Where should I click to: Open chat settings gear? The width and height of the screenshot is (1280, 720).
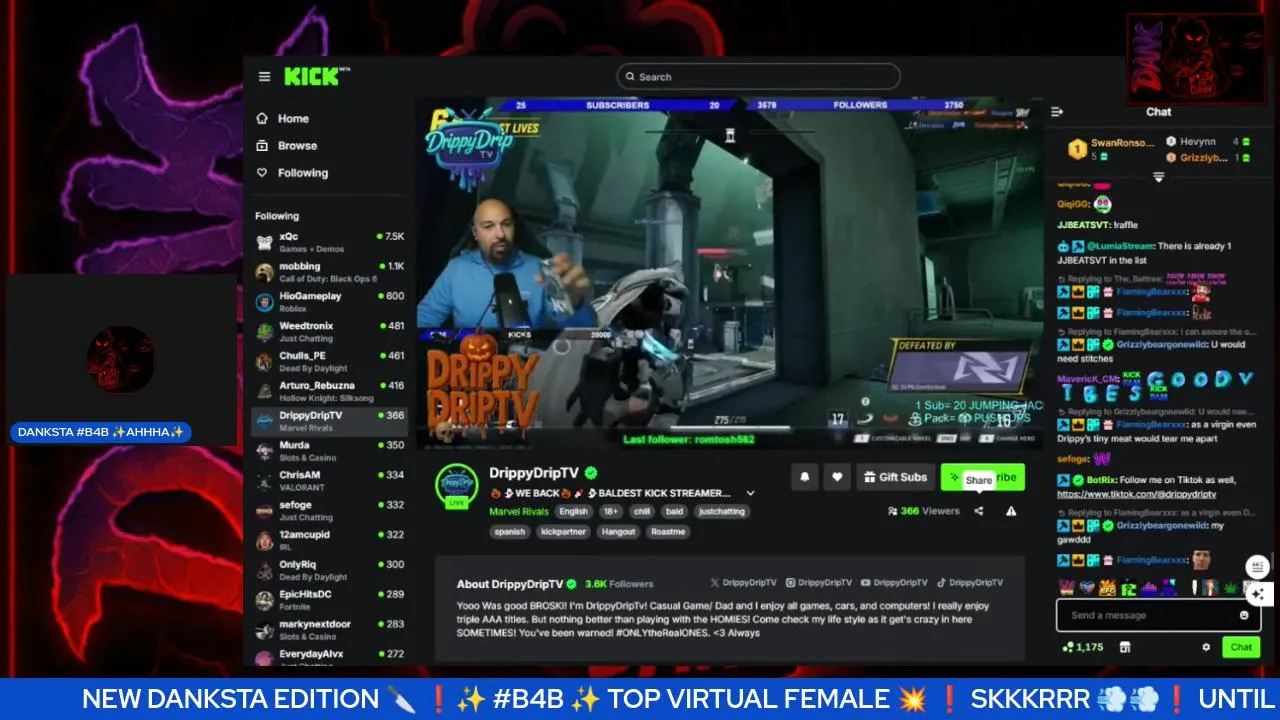coord(1206,647)
